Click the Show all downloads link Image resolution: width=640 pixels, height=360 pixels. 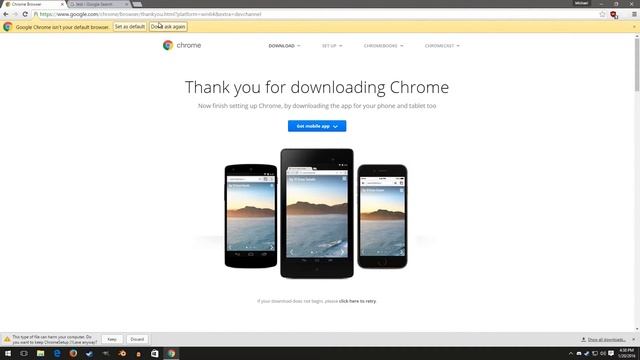pos(607,340)
